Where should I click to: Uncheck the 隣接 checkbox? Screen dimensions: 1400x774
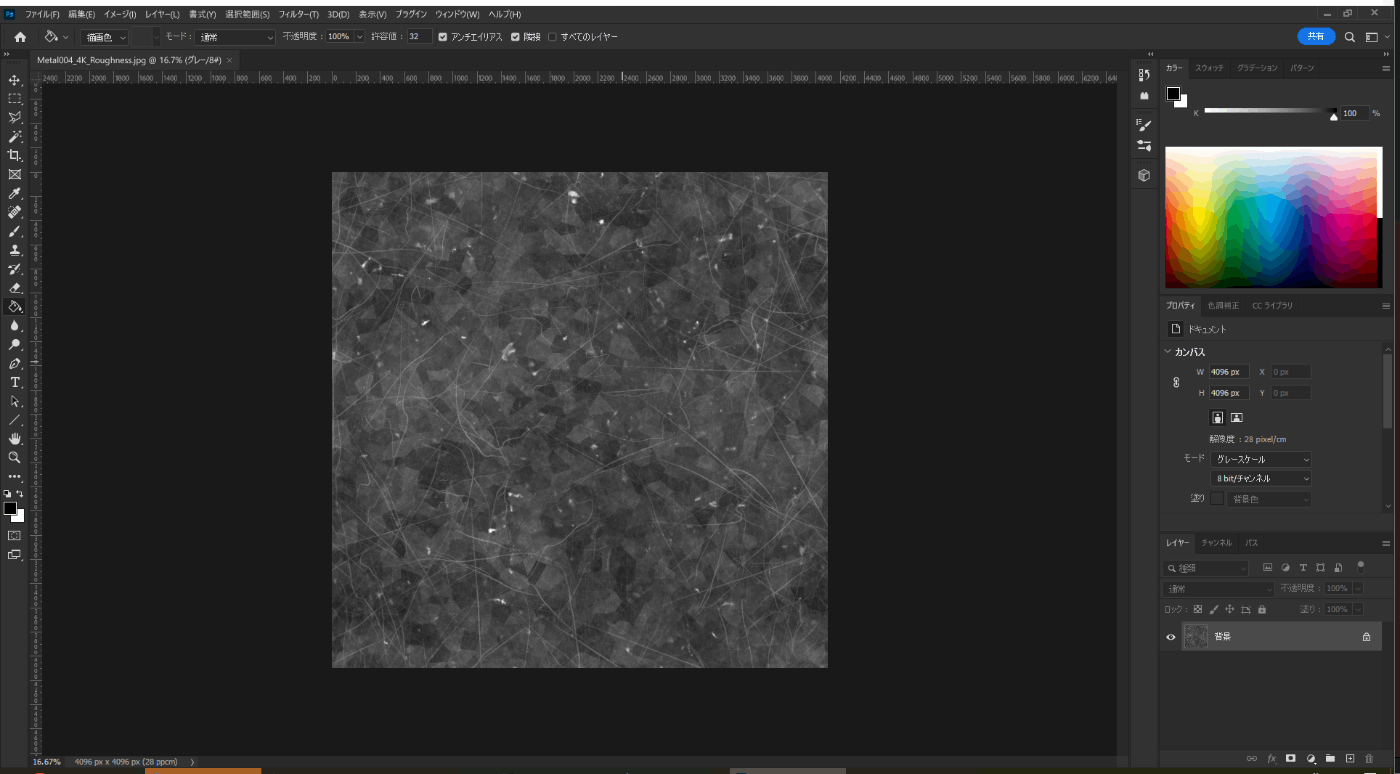coord(515,37)
